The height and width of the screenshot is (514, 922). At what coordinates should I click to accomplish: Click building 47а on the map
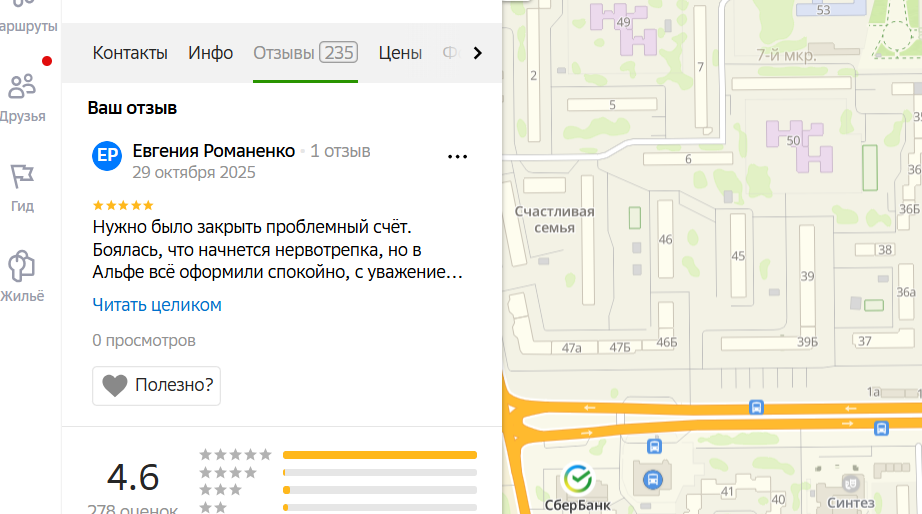pos(572,348)
